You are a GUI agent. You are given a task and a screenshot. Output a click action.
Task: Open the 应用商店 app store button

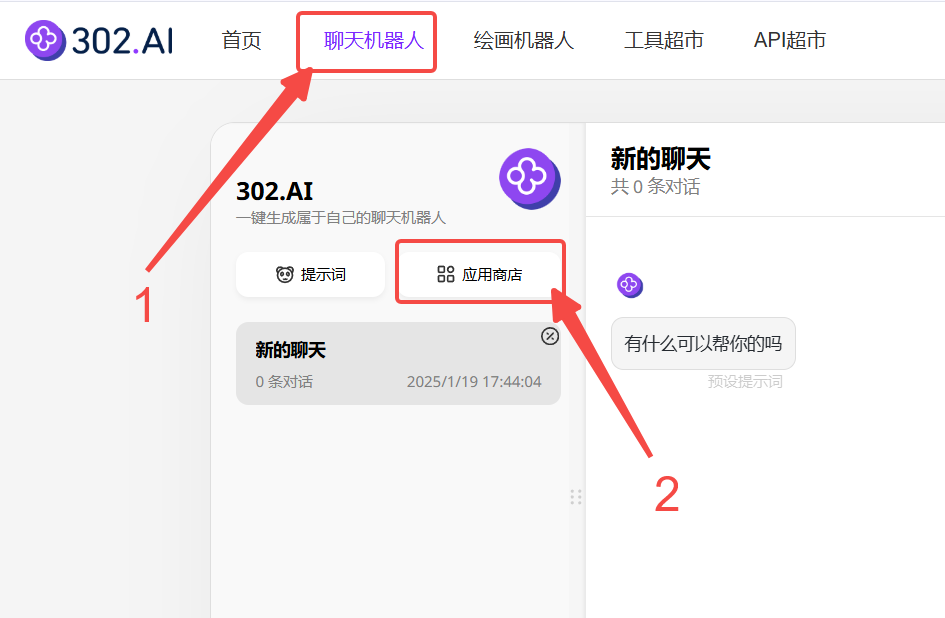pyautogui.click(x=480, y=274)
